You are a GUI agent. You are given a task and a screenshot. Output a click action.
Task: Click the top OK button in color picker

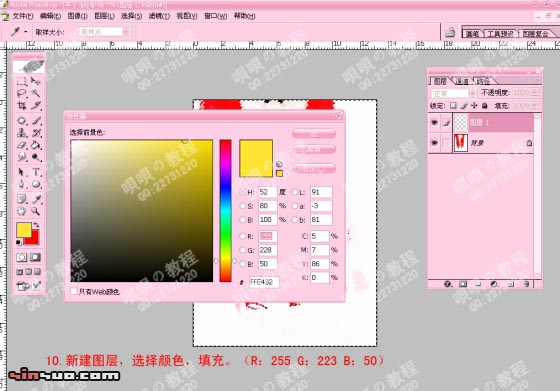(314, 134)
